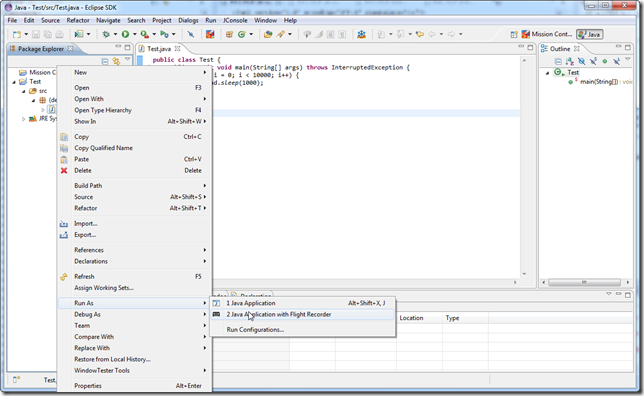The width and height of the screenshot is (644, 396).
Task: Click the Last Edit Location arrow icon
Action: [420, 35]
